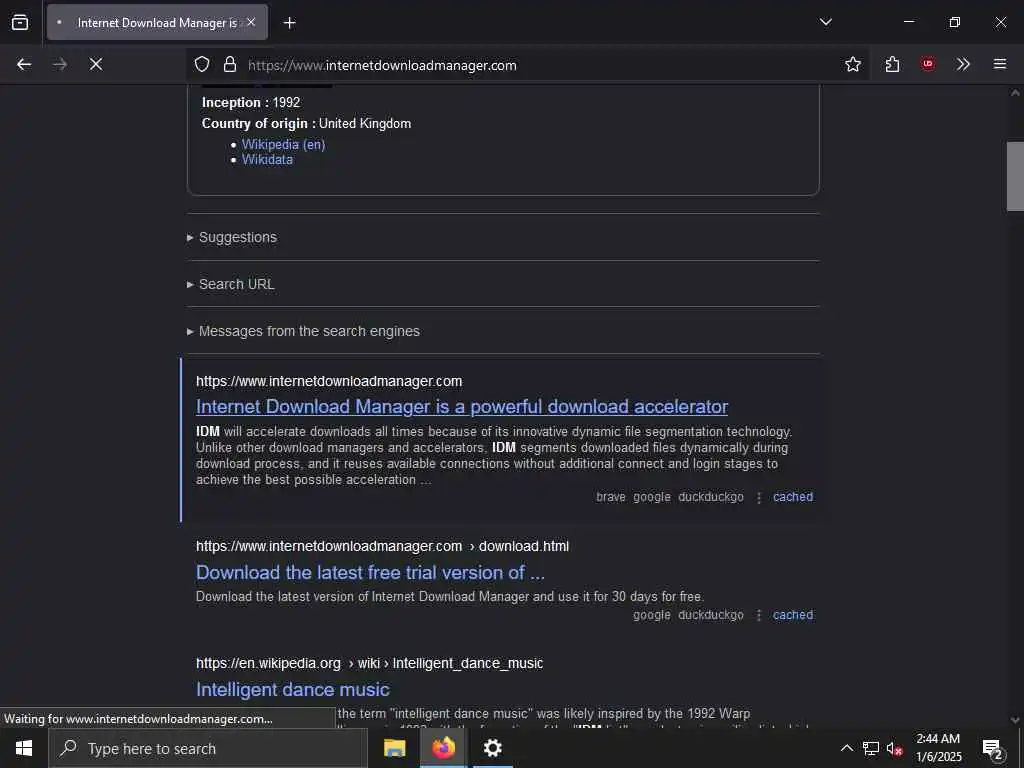Click Inception : 1992 text
The image size is (1024, 768).
[251, 103]
